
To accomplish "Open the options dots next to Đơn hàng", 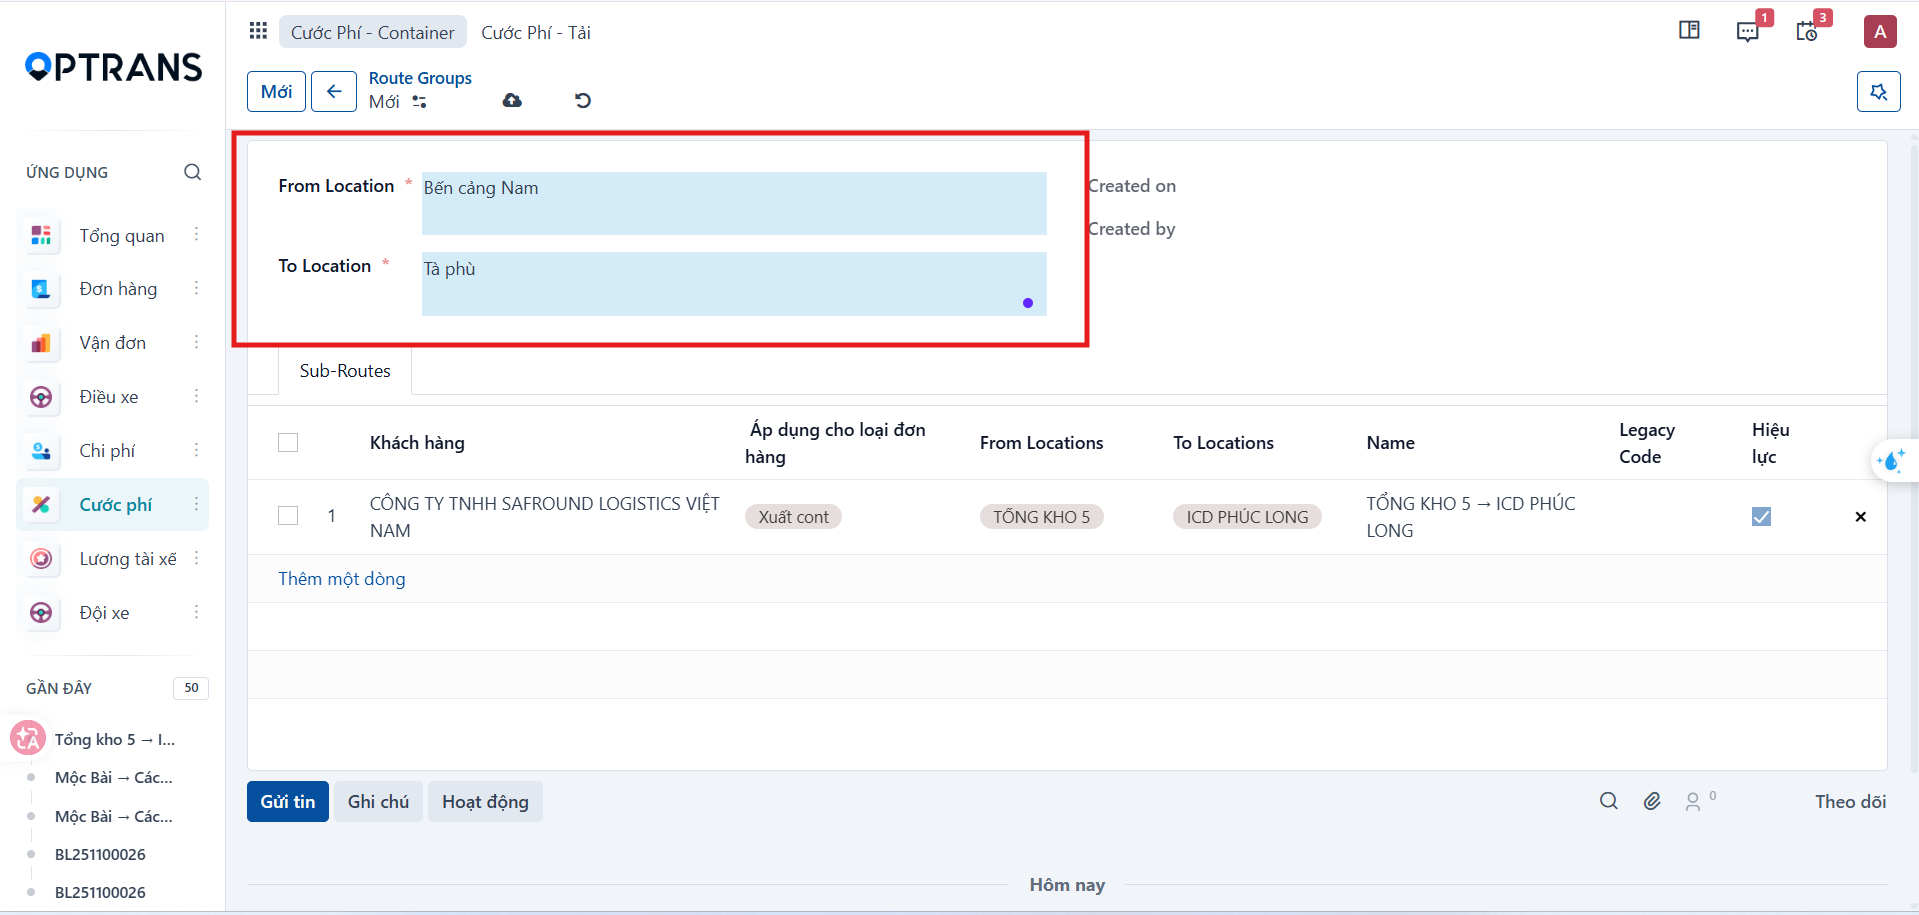I will pyautogui.click(x=196, y=288).
